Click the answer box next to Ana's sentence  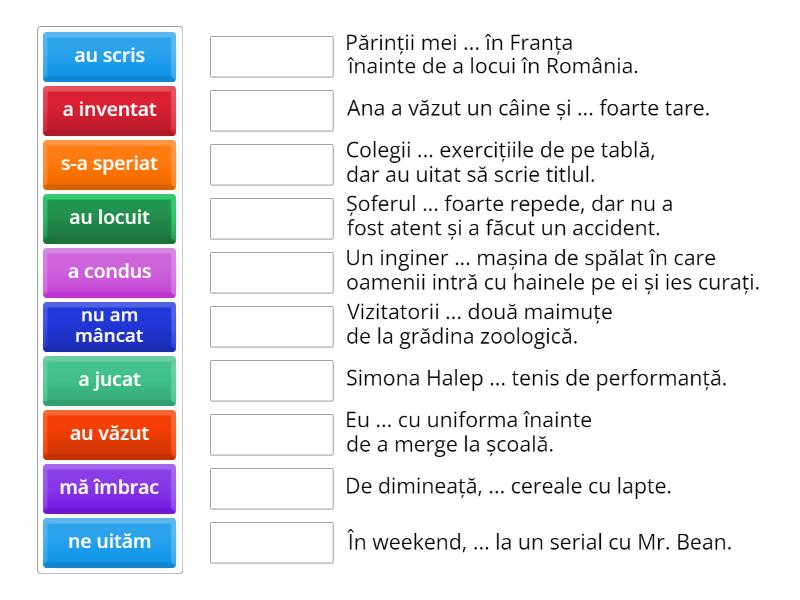[x=271, y=111]
